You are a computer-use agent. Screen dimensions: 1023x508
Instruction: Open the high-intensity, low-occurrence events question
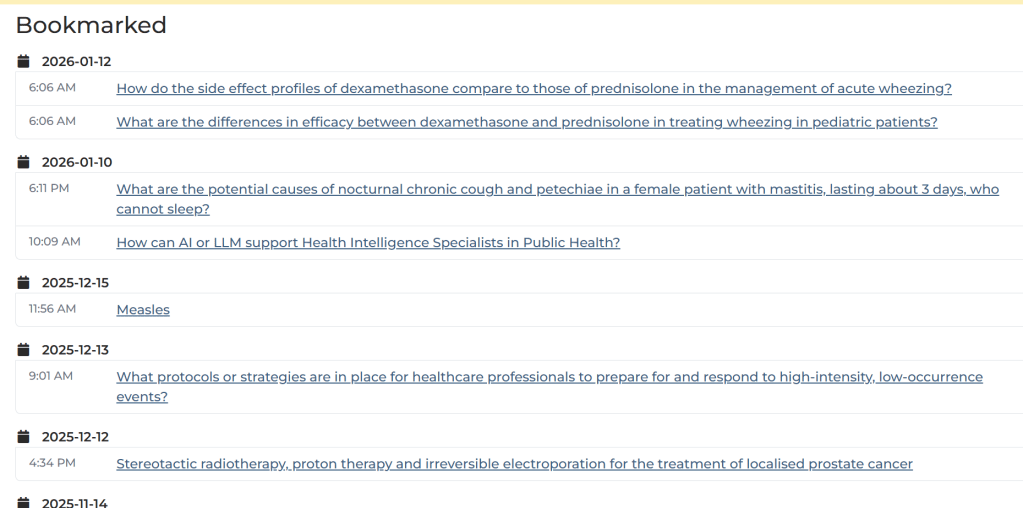[x=549, y=377]
